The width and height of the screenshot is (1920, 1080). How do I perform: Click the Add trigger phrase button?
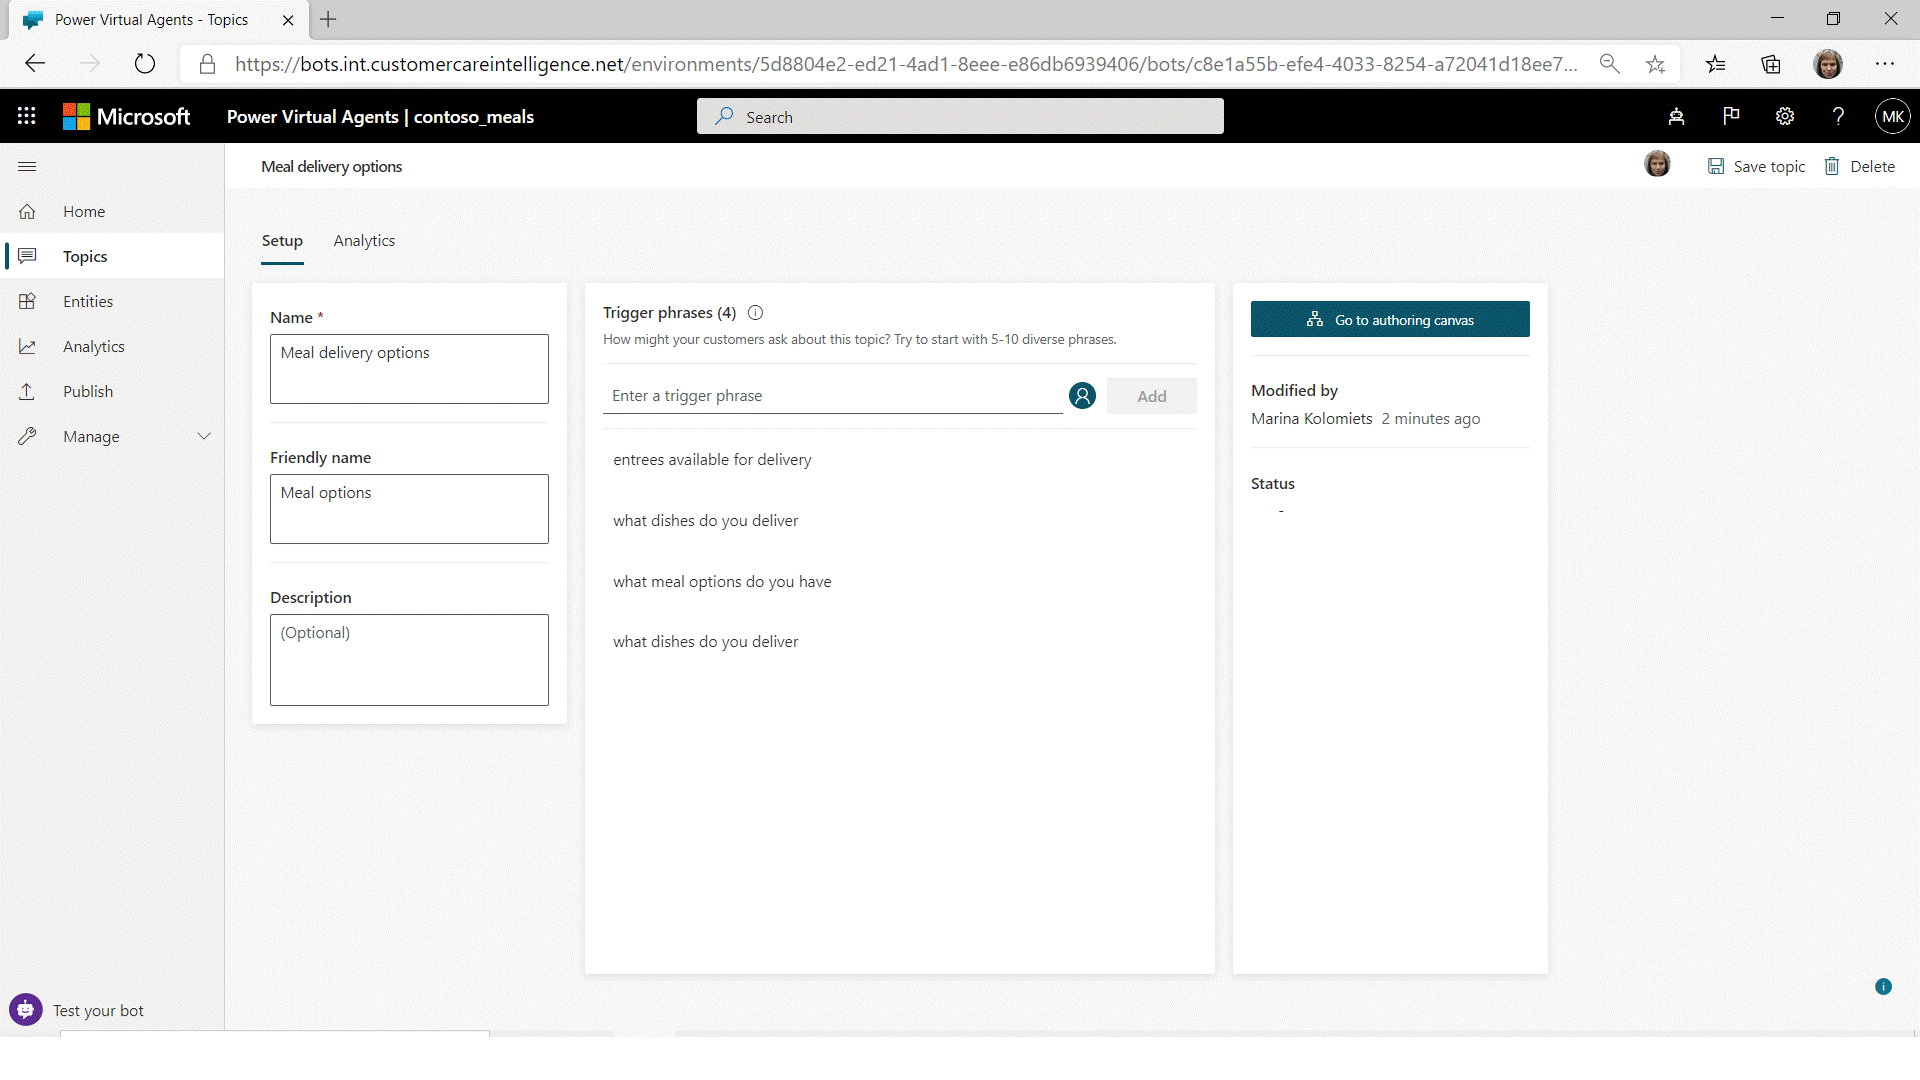tap(1152, 395)
